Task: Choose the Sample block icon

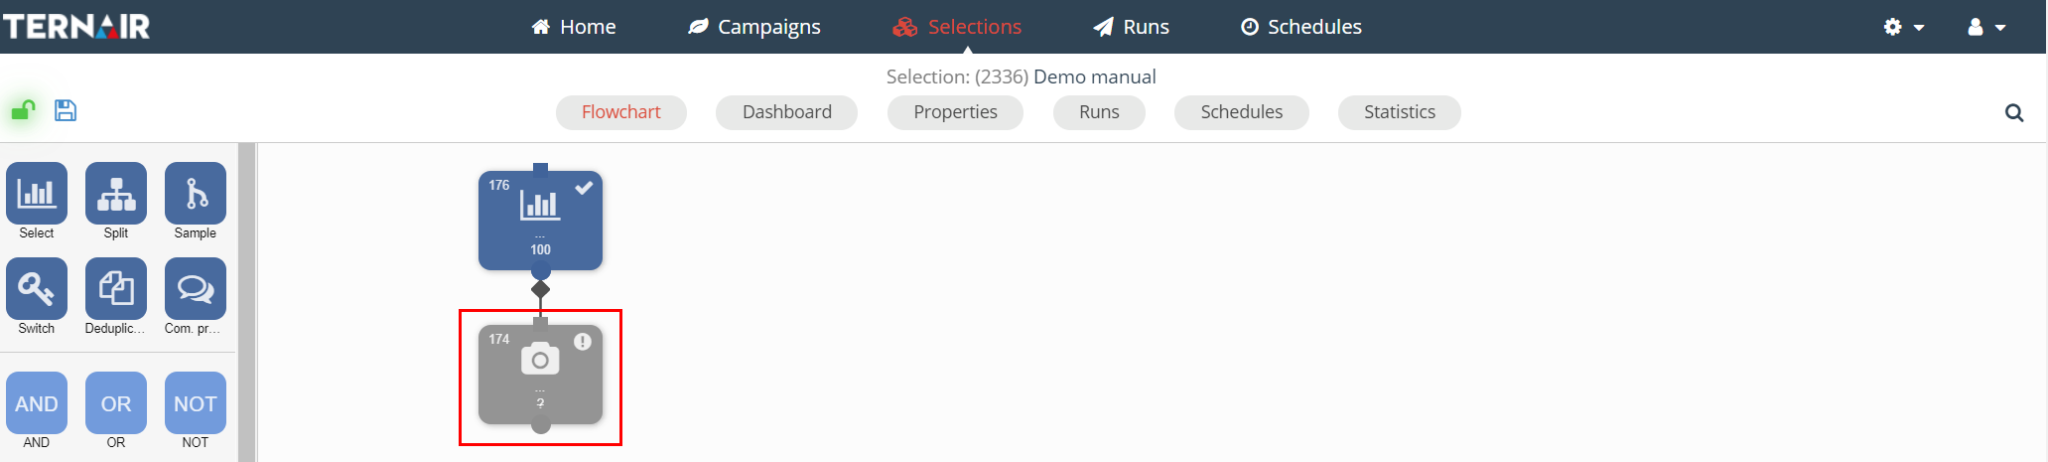Action: (x=195, y=193)
